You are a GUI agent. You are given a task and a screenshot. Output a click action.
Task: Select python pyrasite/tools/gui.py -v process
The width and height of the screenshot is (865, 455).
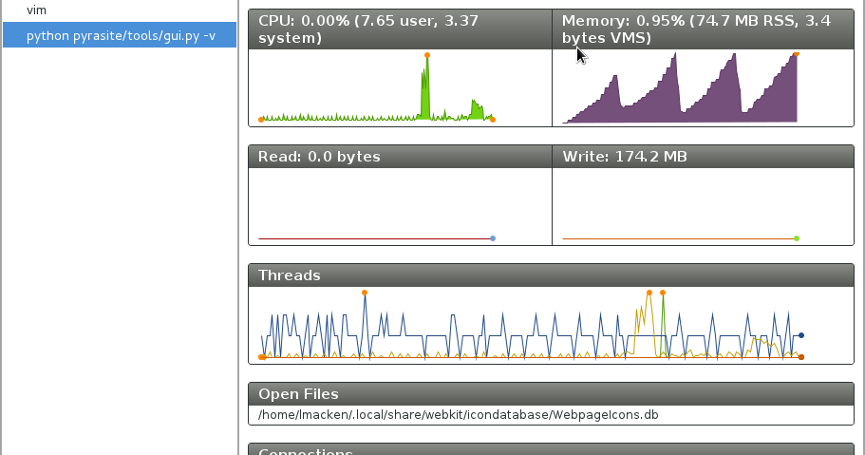(x=119, y=35)
